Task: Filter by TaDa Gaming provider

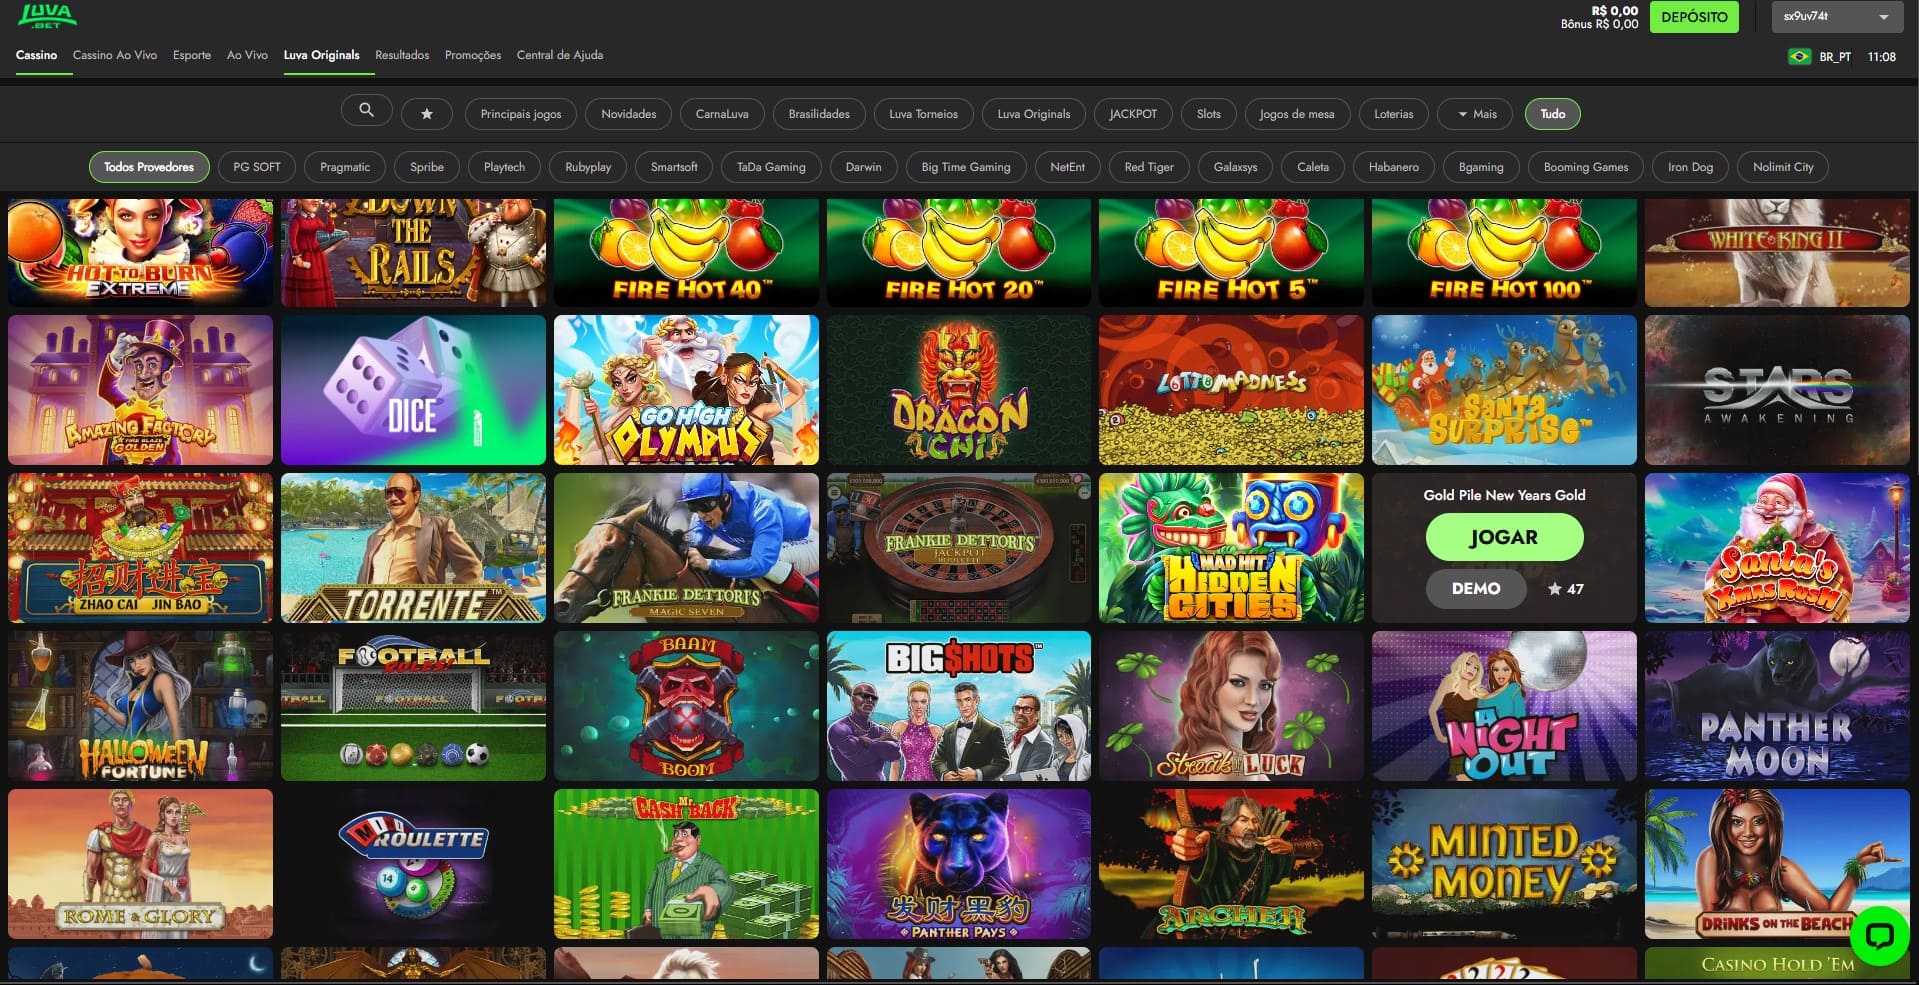Action: point(771,167)
